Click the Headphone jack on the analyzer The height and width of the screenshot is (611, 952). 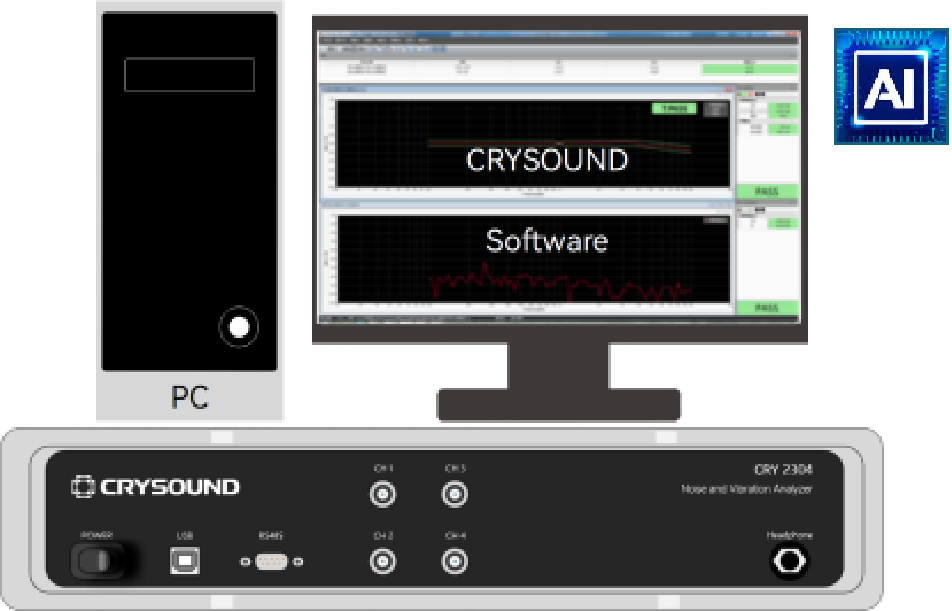pyautogui.click(x=789, y=561)
